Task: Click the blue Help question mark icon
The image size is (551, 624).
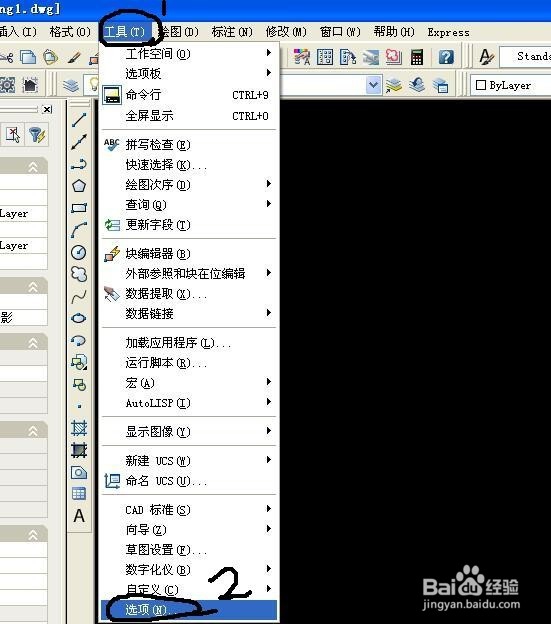Action: tap(446, 57)
